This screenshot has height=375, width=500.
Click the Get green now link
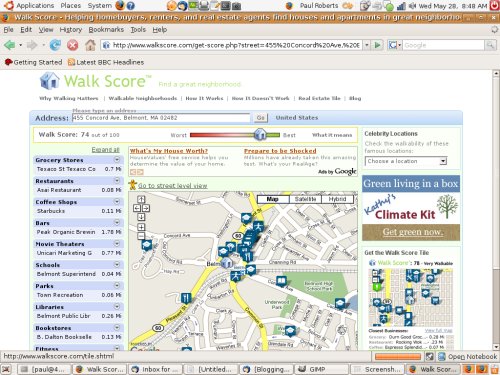point(413,232)
